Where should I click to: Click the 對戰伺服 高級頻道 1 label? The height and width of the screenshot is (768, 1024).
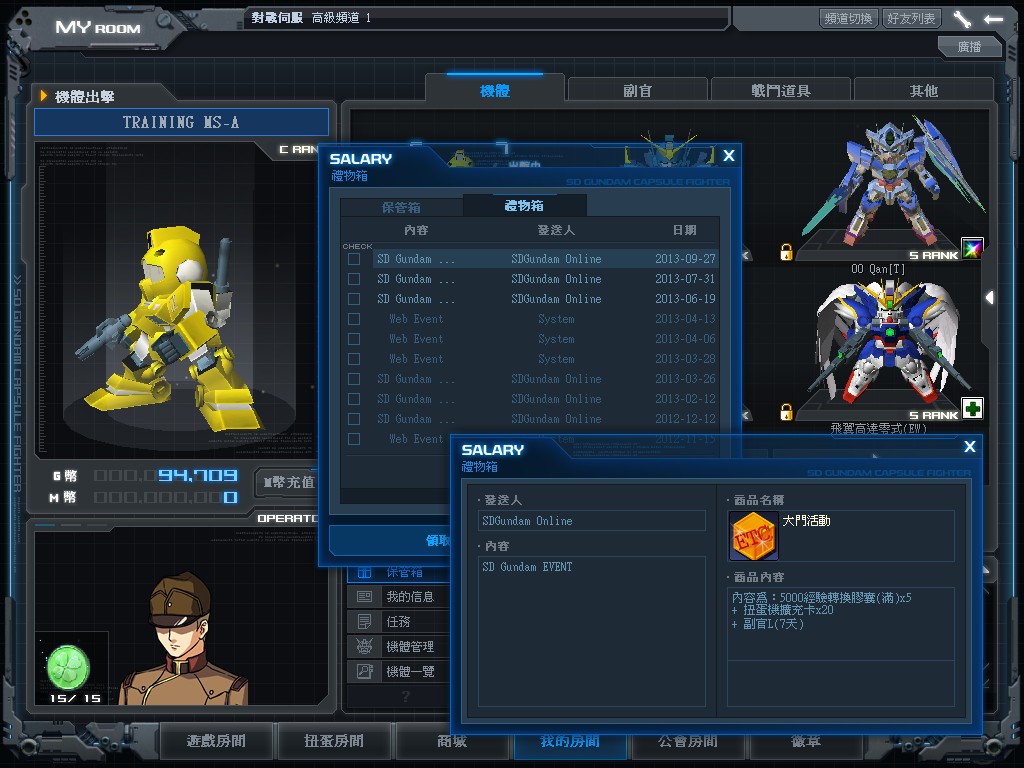[x=311, y=18]
